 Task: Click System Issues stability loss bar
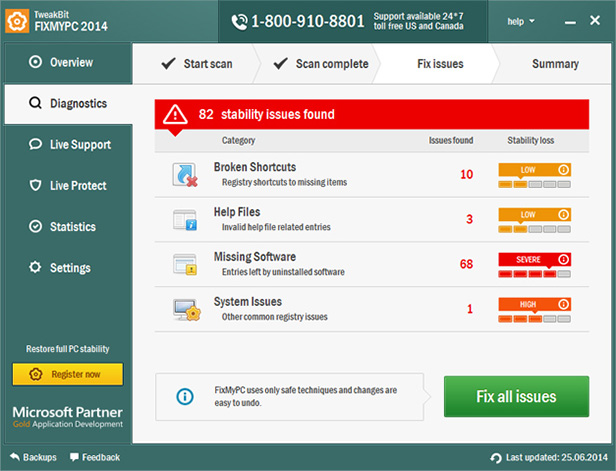pos(534,319)
